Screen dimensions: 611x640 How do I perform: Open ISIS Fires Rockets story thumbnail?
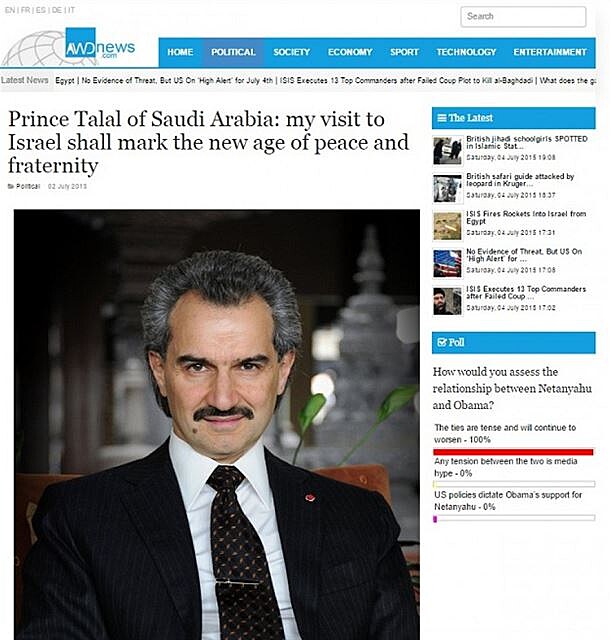(x=447, y=226)
